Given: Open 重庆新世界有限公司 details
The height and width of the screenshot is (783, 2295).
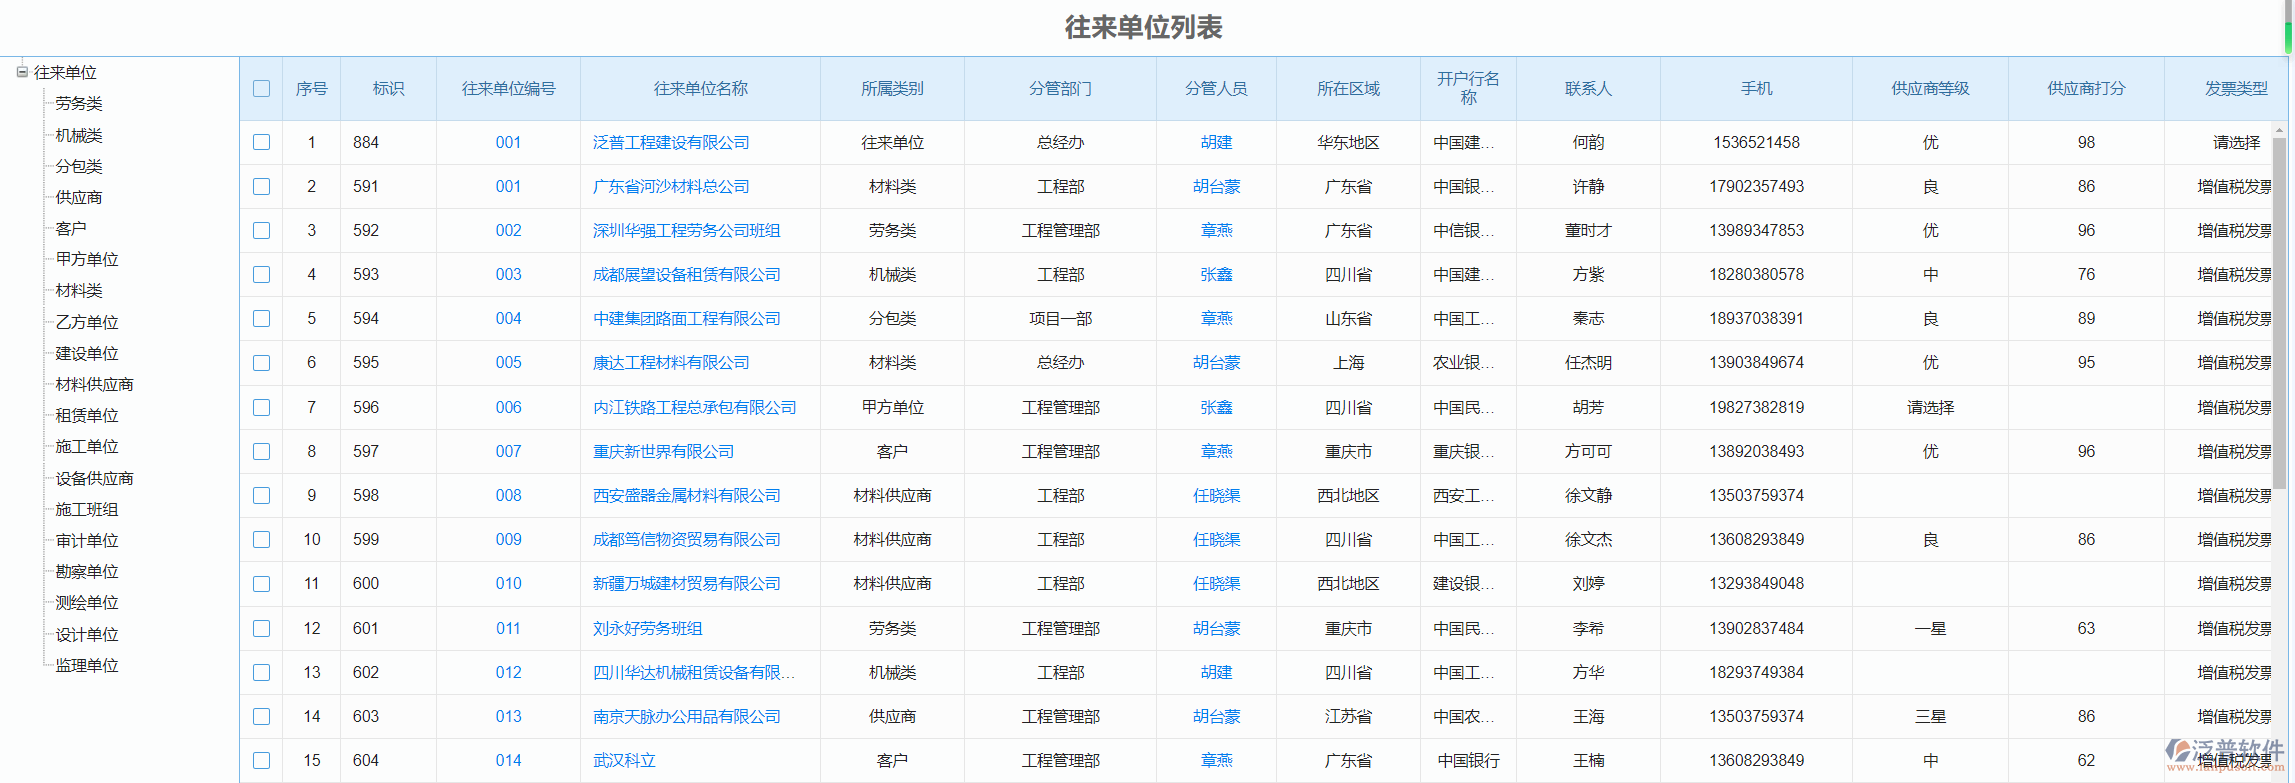Looking at the screenshot, I should pyautogui.click(x=663, y=452).
